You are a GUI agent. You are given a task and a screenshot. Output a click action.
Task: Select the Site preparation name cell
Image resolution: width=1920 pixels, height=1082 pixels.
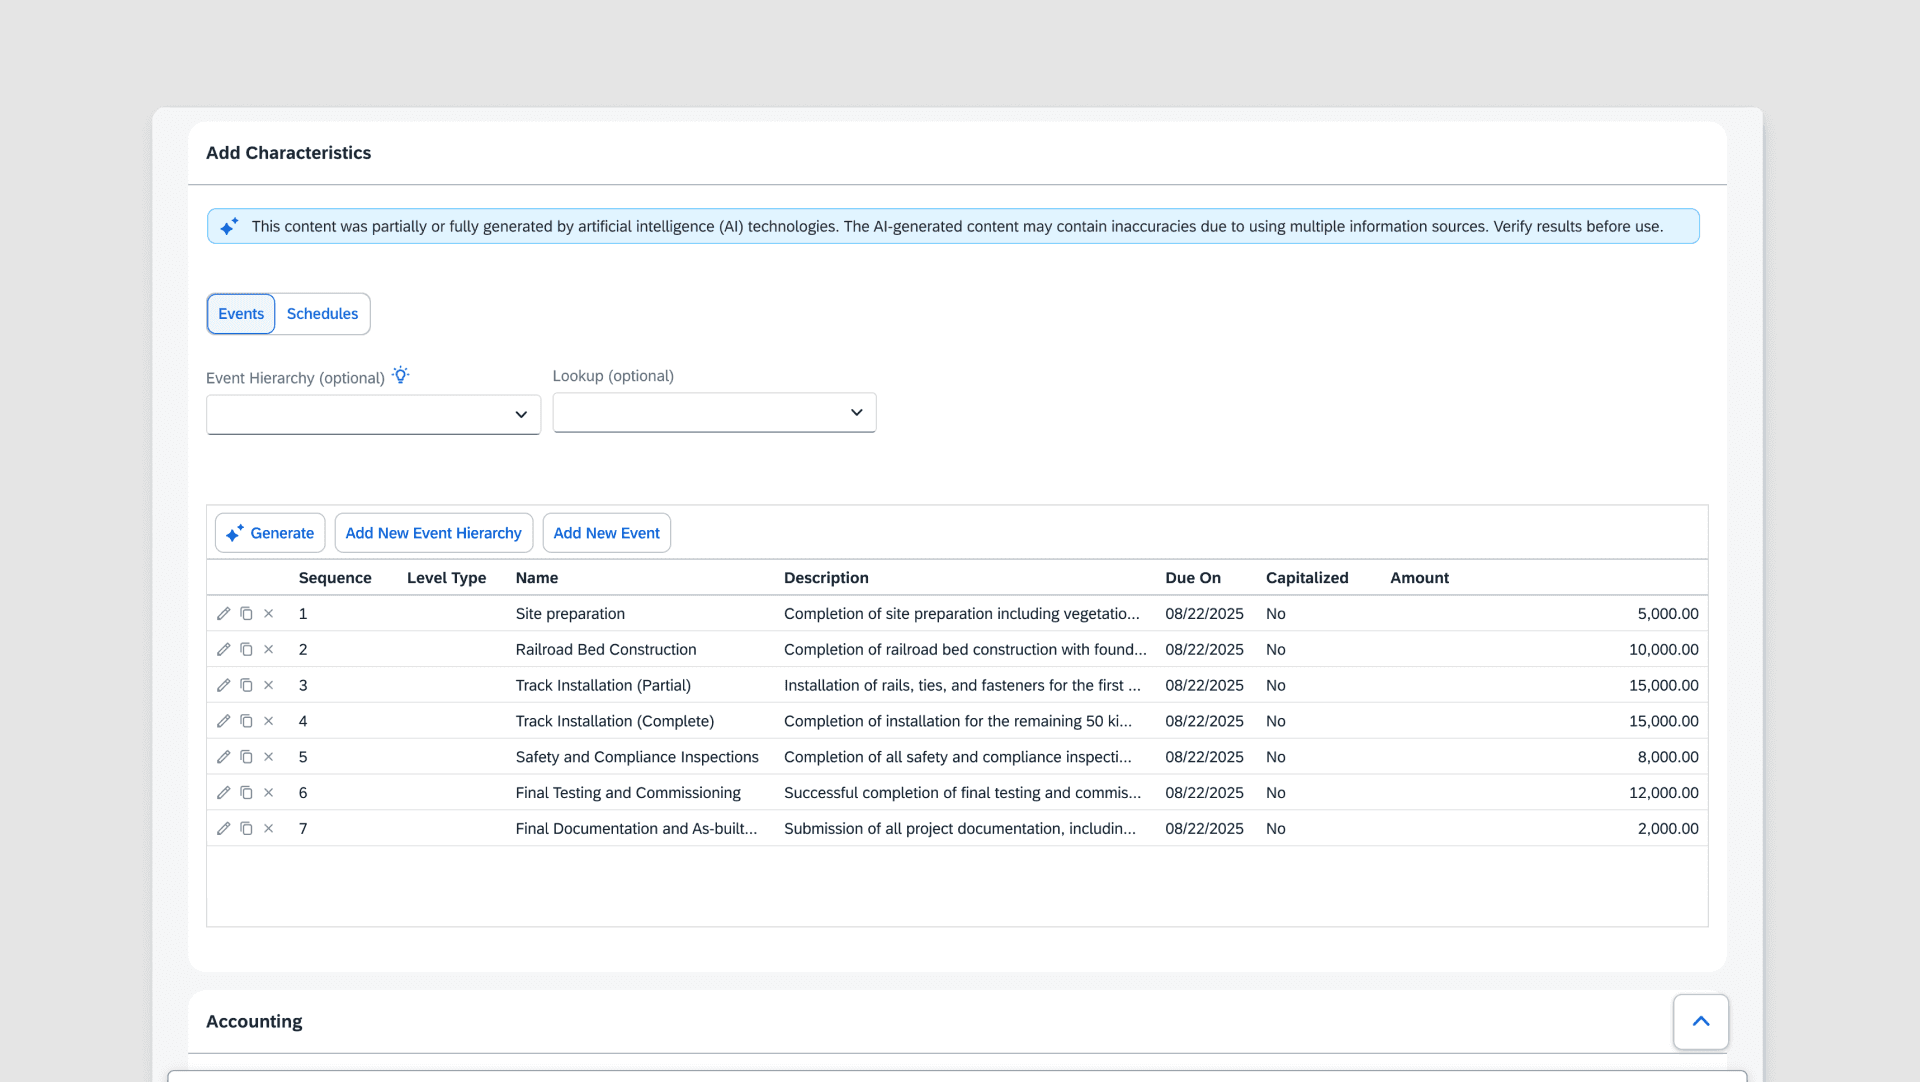coord(570,613)
